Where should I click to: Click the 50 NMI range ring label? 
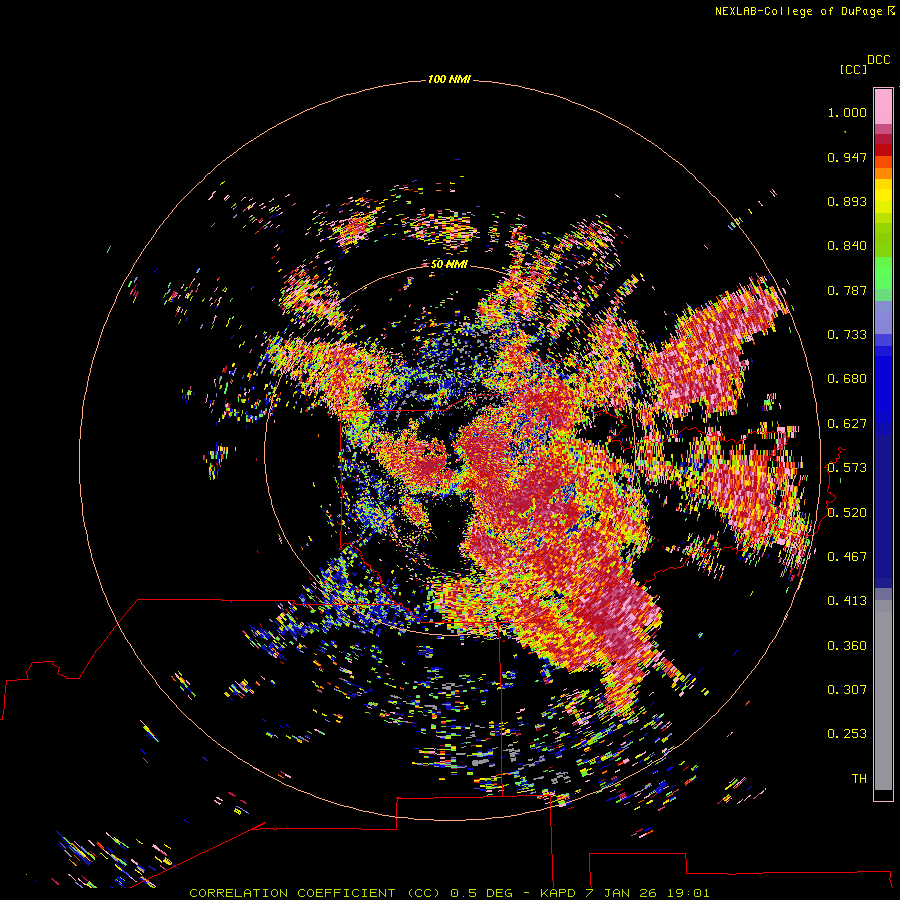click(x=449, y=265)
